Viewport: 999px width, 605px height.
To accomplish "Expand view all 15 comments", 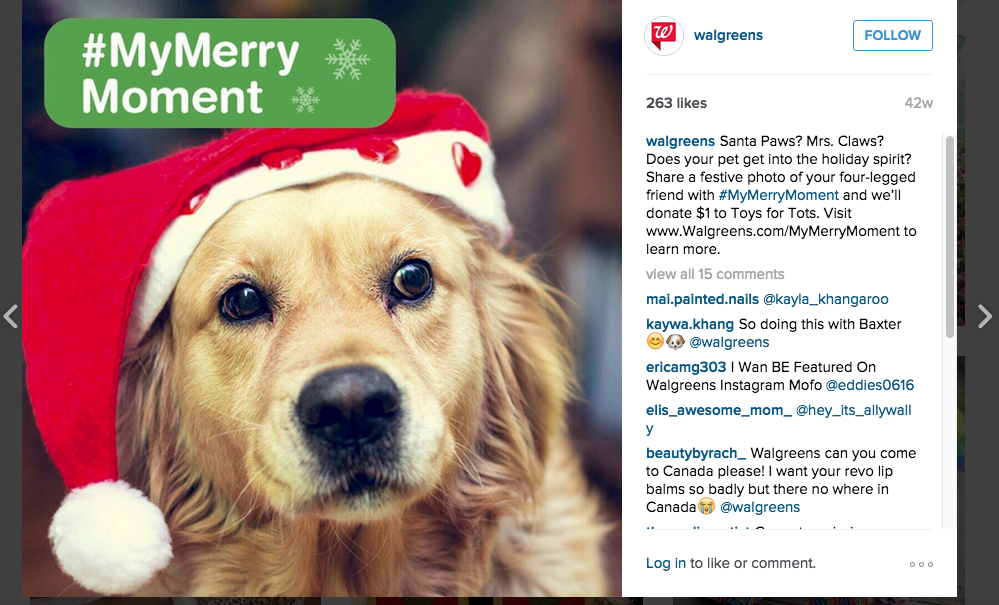I will (x=715, y=274).
